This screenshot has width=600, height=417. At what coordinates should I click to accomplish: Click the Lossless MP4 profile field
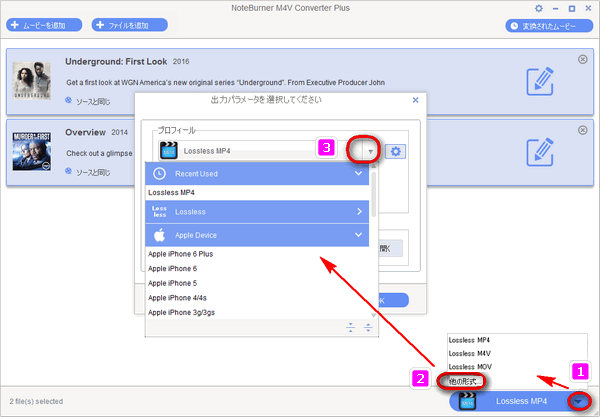(261, 151)
